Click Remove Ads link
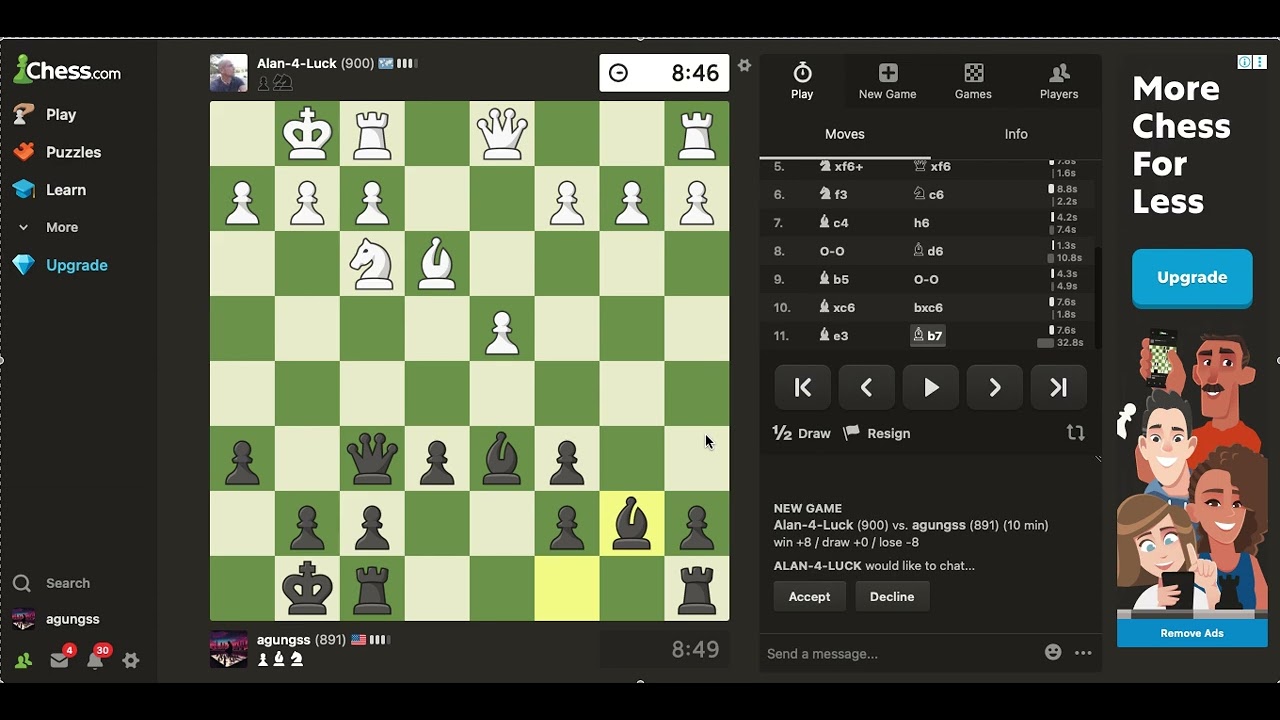The height and width of the screenshot is (720, 1280). tap(1192, 633)
